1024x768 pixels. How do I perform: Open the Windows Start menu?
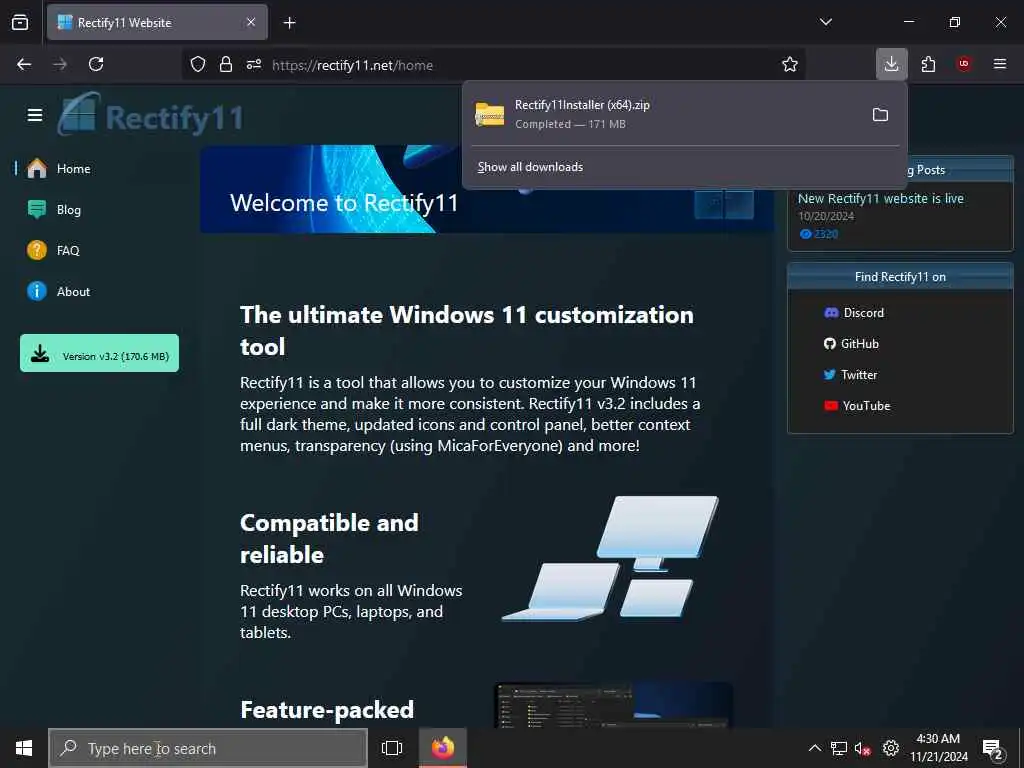click(24, 748)
